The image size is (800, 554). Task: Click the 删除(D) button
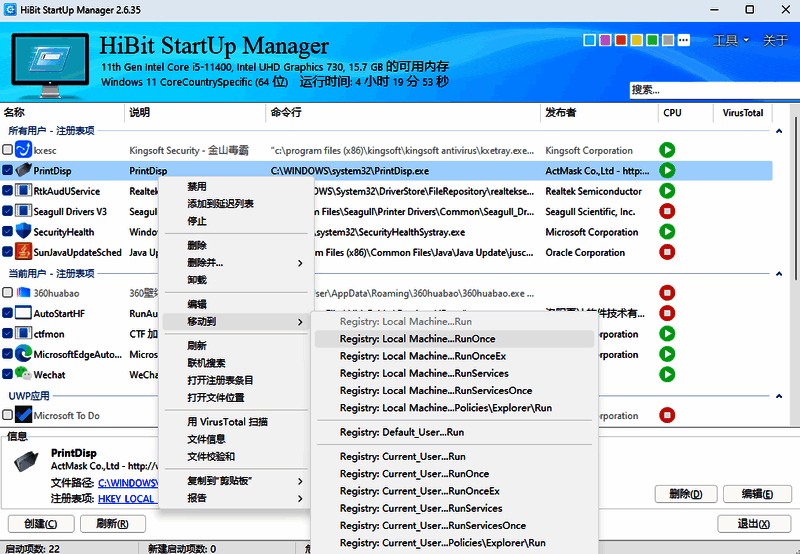(686, 494)
